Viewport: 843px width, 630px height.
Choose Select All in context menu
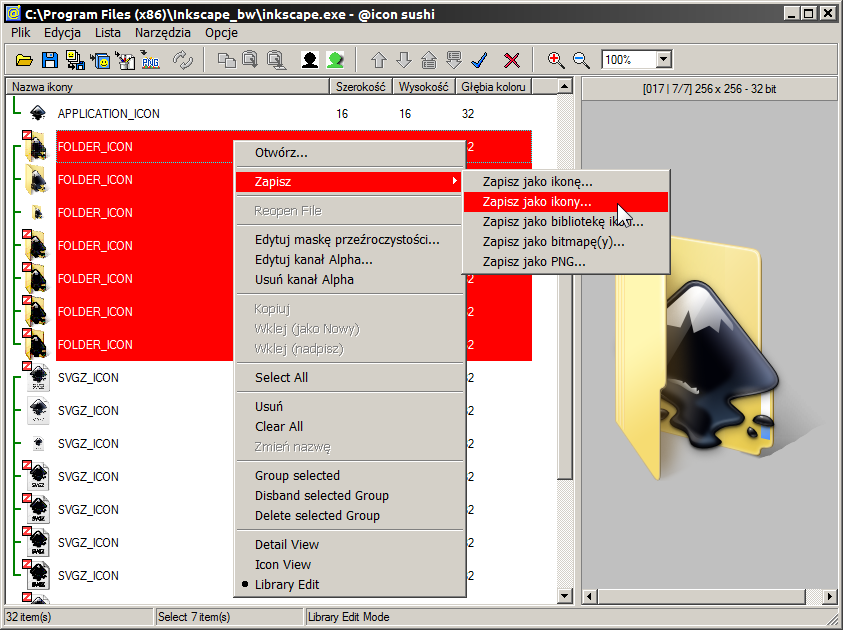click(350, 377)
